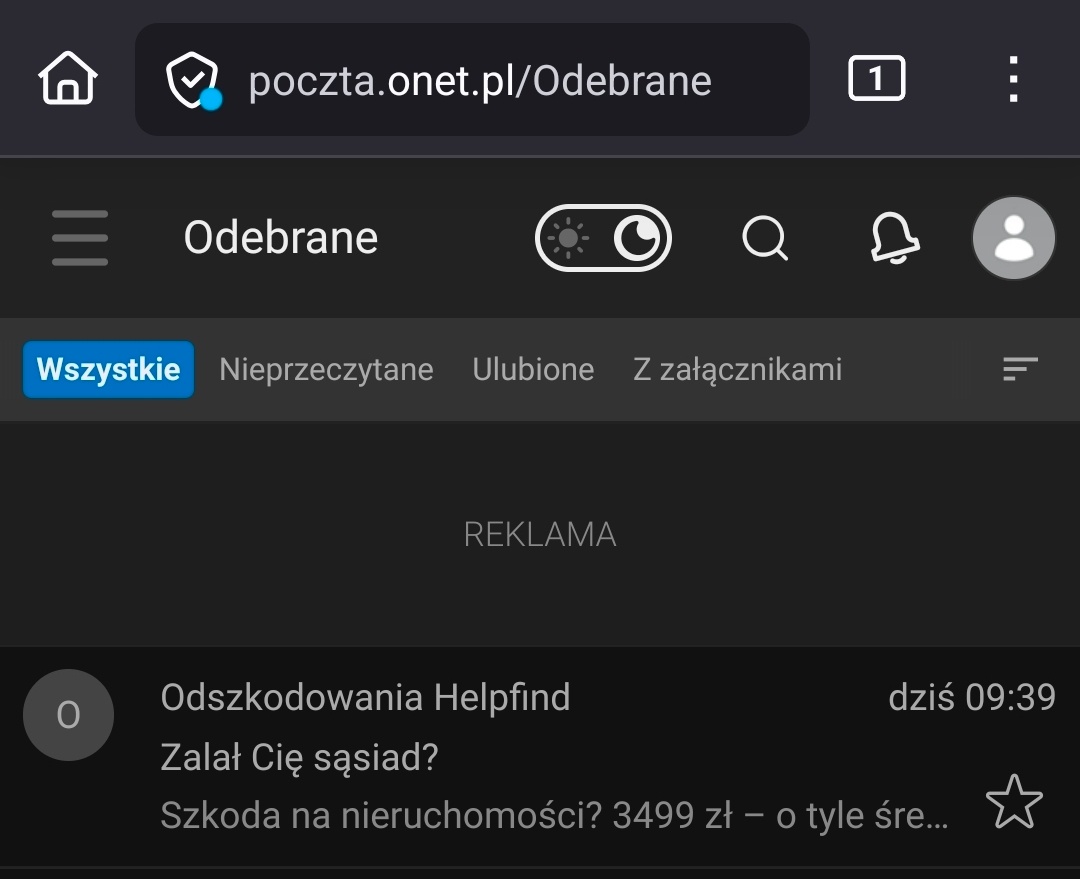Star the Odszkodowania Helpfind email
Screen dimensions: 1080x879
(1016, 802)
